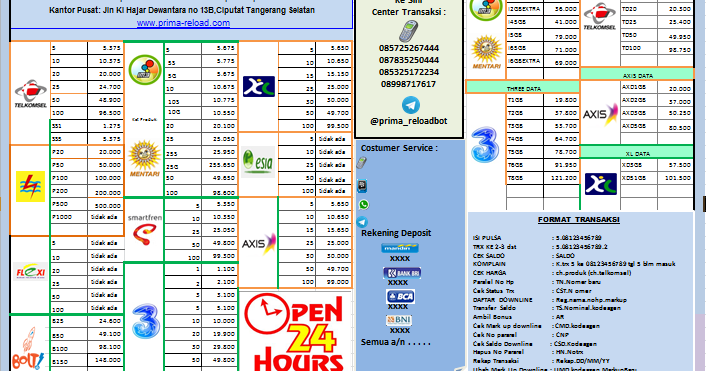The width and height of the screenshot is (706, 371).
Task: Click the Kantor Pusat address line
Action: (x=182, y=10)
